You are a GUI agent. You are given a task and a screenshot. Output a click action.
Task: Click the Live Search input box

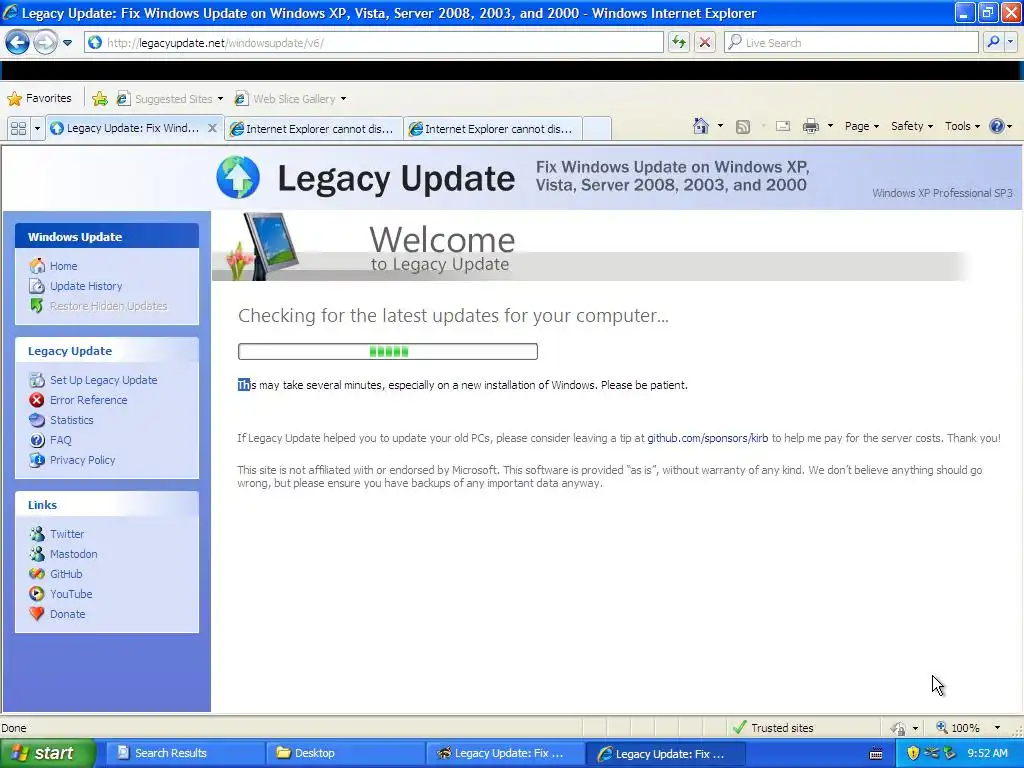point(852,42)
